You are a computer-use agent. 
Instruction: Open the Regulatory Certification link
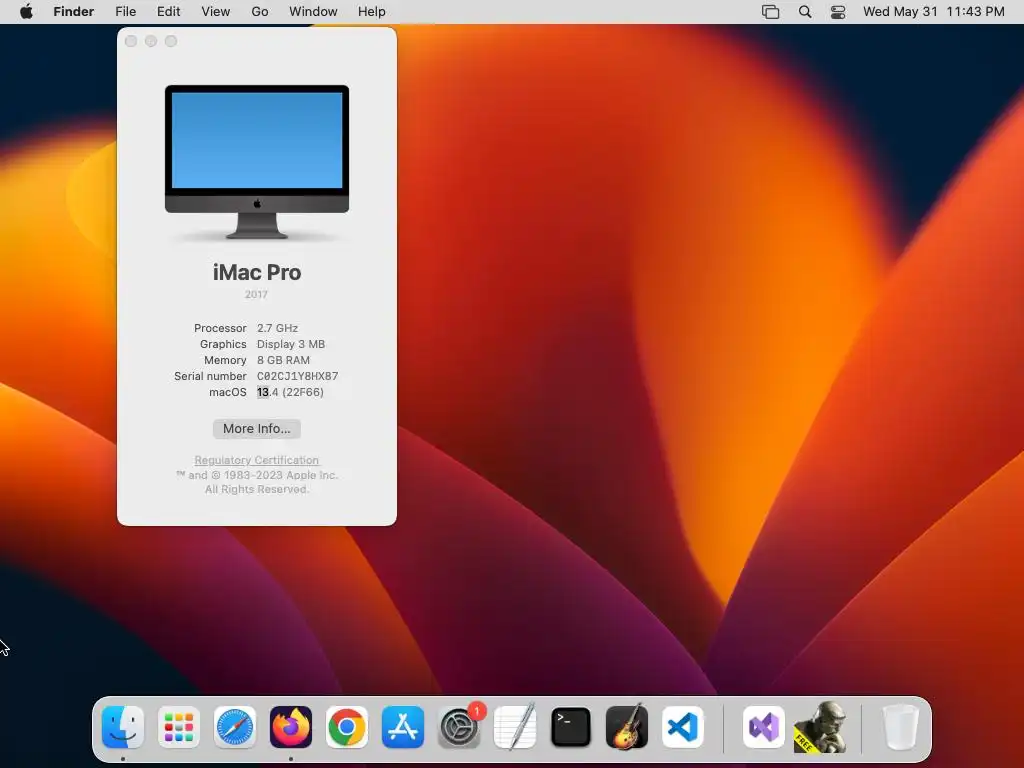(x=257, y=460)
